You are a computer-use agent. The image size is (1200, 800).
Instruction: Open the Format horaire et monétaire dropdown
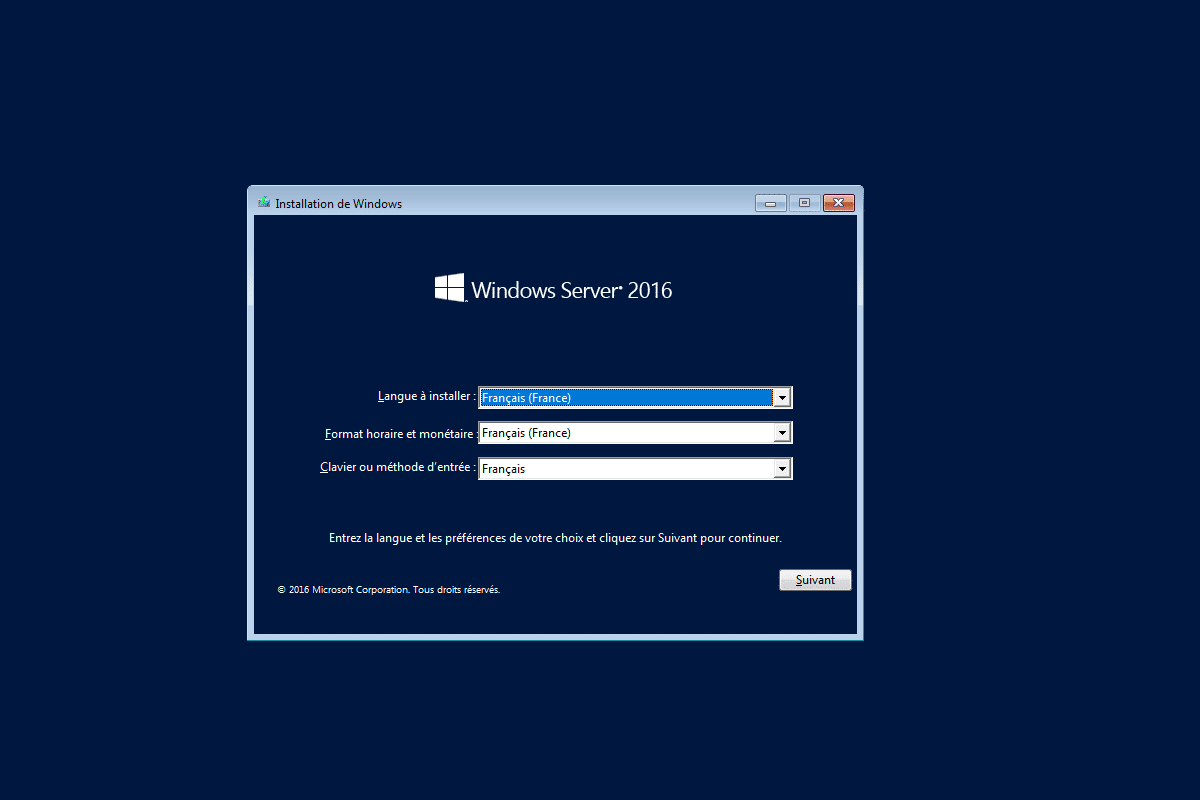[782, 432]
